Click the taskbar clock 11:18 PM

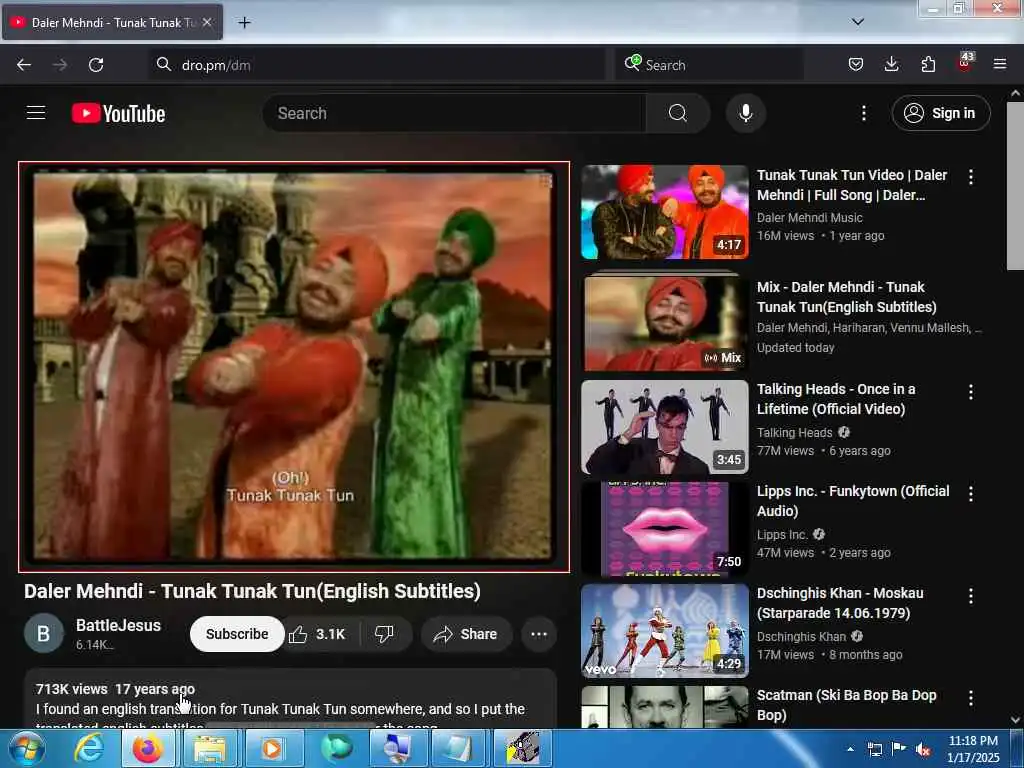973,748
